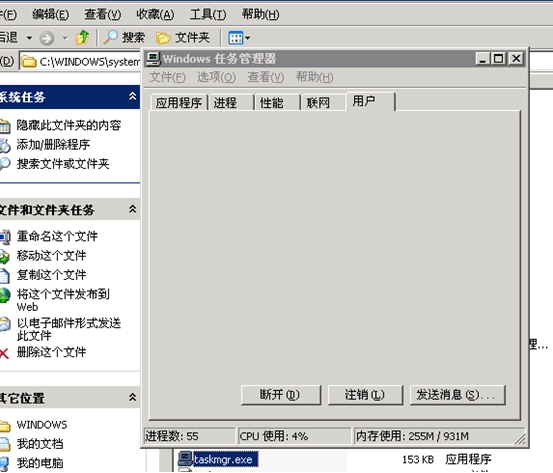This screenshot has width=553, height=473.
Task: Open the Views button dropdown arrow
Action: [248, 38]
